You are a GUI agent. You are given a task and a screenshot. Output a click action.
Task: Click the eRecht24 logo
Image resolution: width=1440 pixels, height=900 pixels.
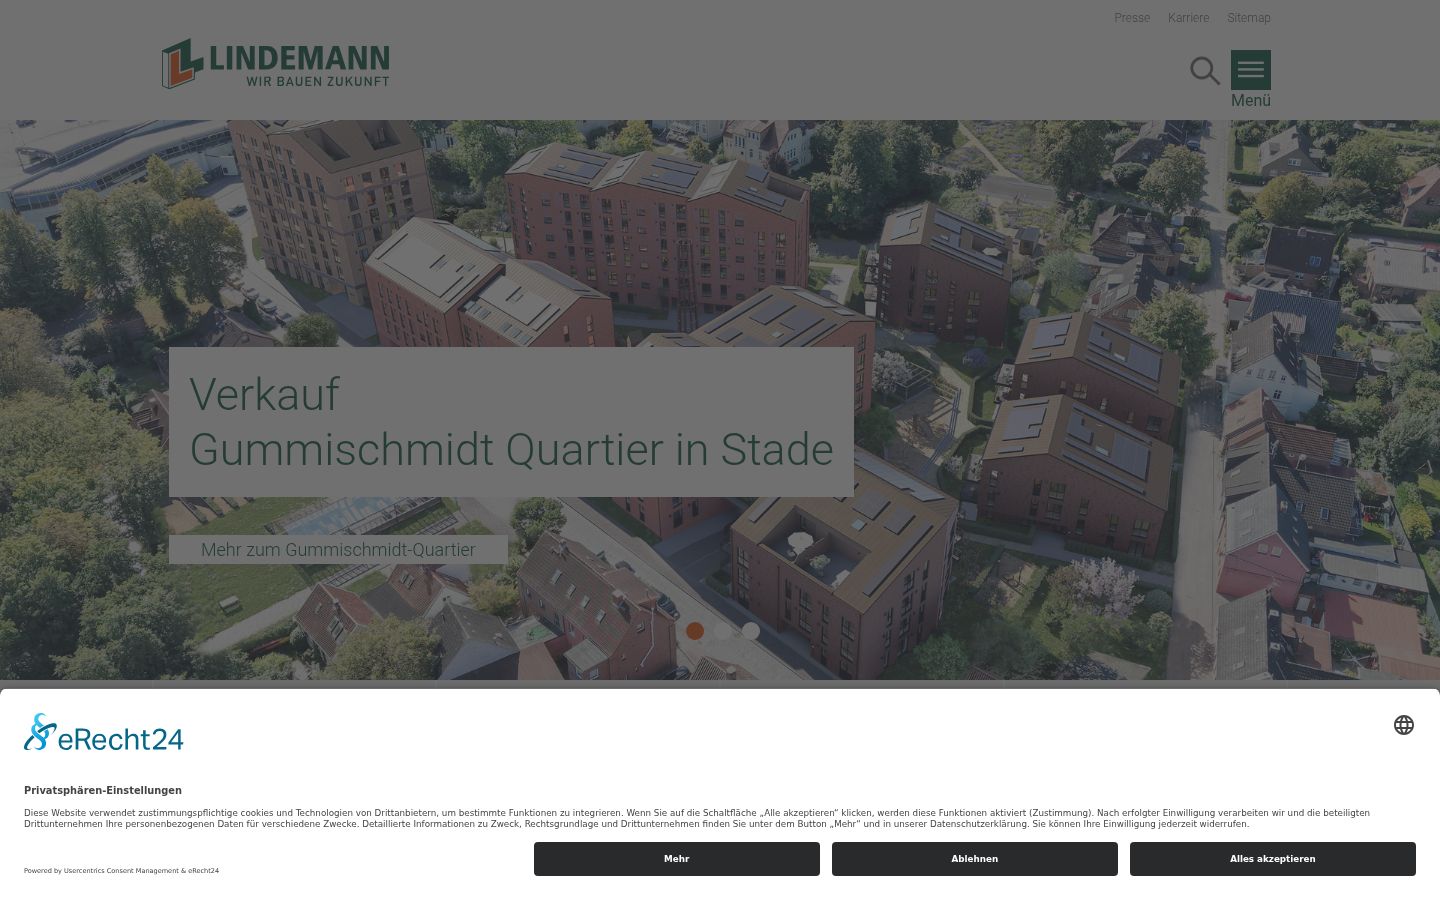104,733
